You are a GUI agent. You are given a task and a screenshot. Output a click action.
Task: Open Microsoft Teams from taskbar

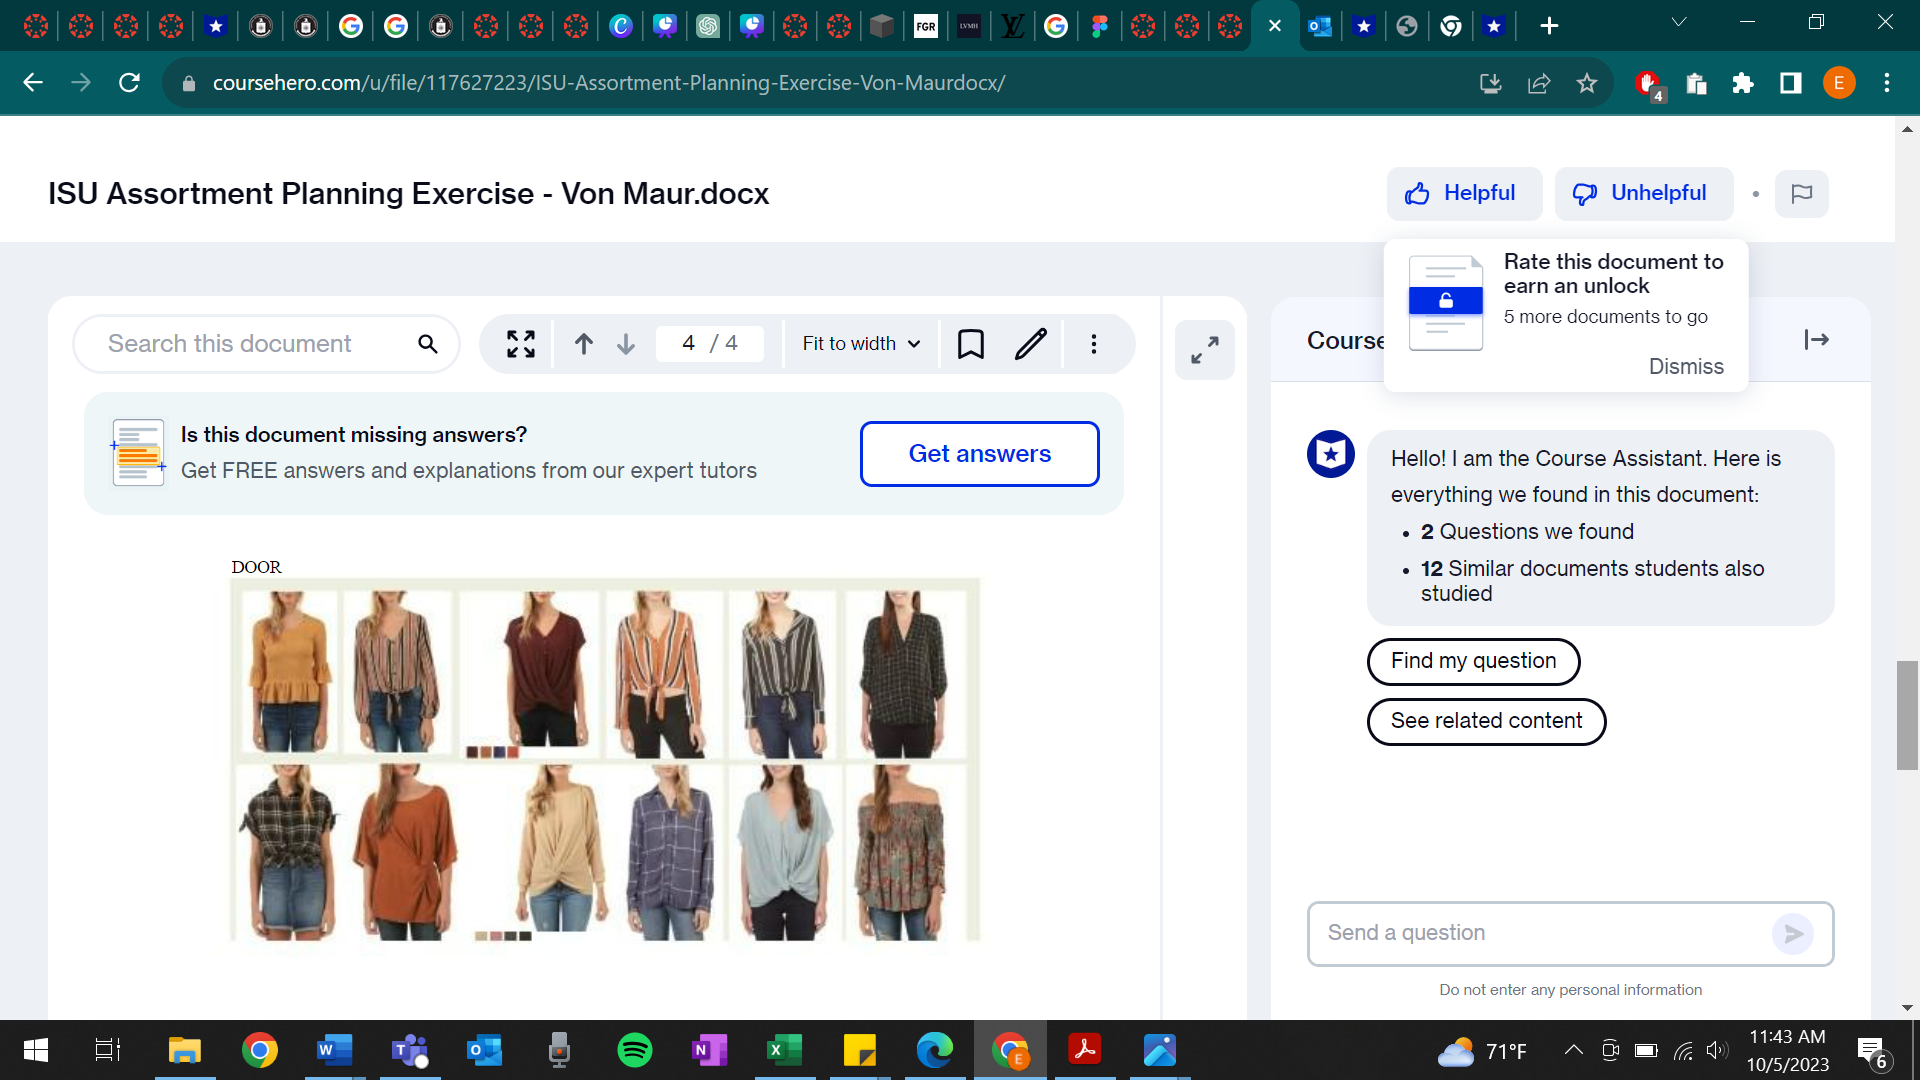pyautogui.click(x=410, y=1050)
